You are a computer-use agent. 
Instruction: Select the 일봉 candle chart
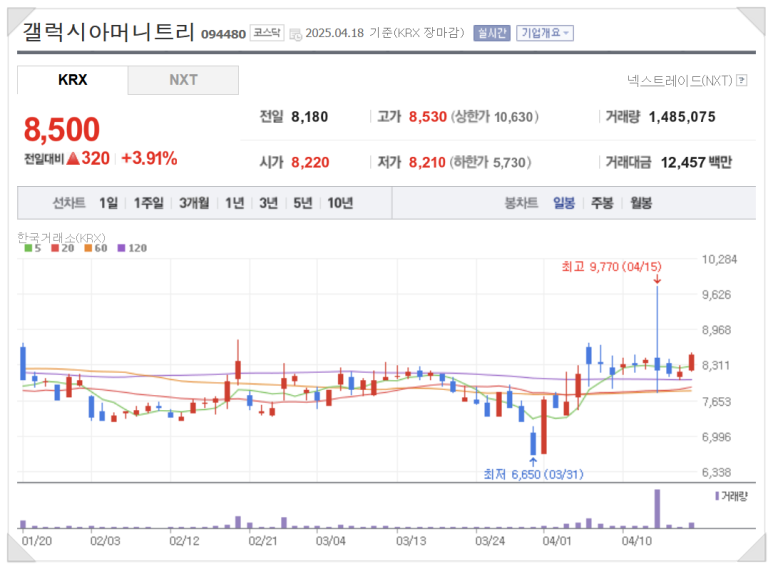[564, 203]
